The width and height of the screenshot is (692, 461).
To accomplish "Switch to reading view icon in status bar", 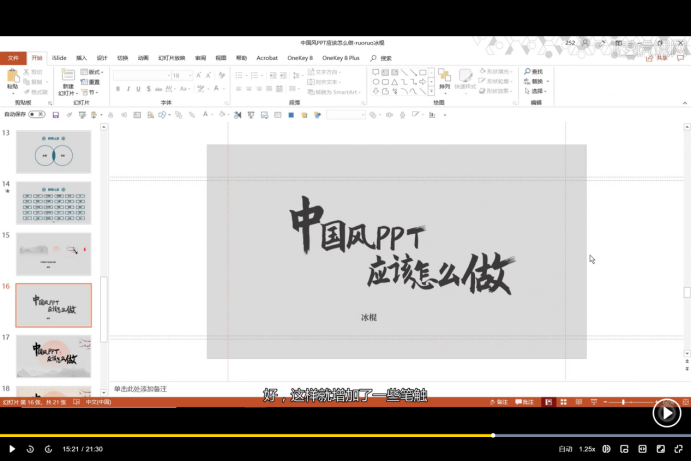I will tap(579, 402).
